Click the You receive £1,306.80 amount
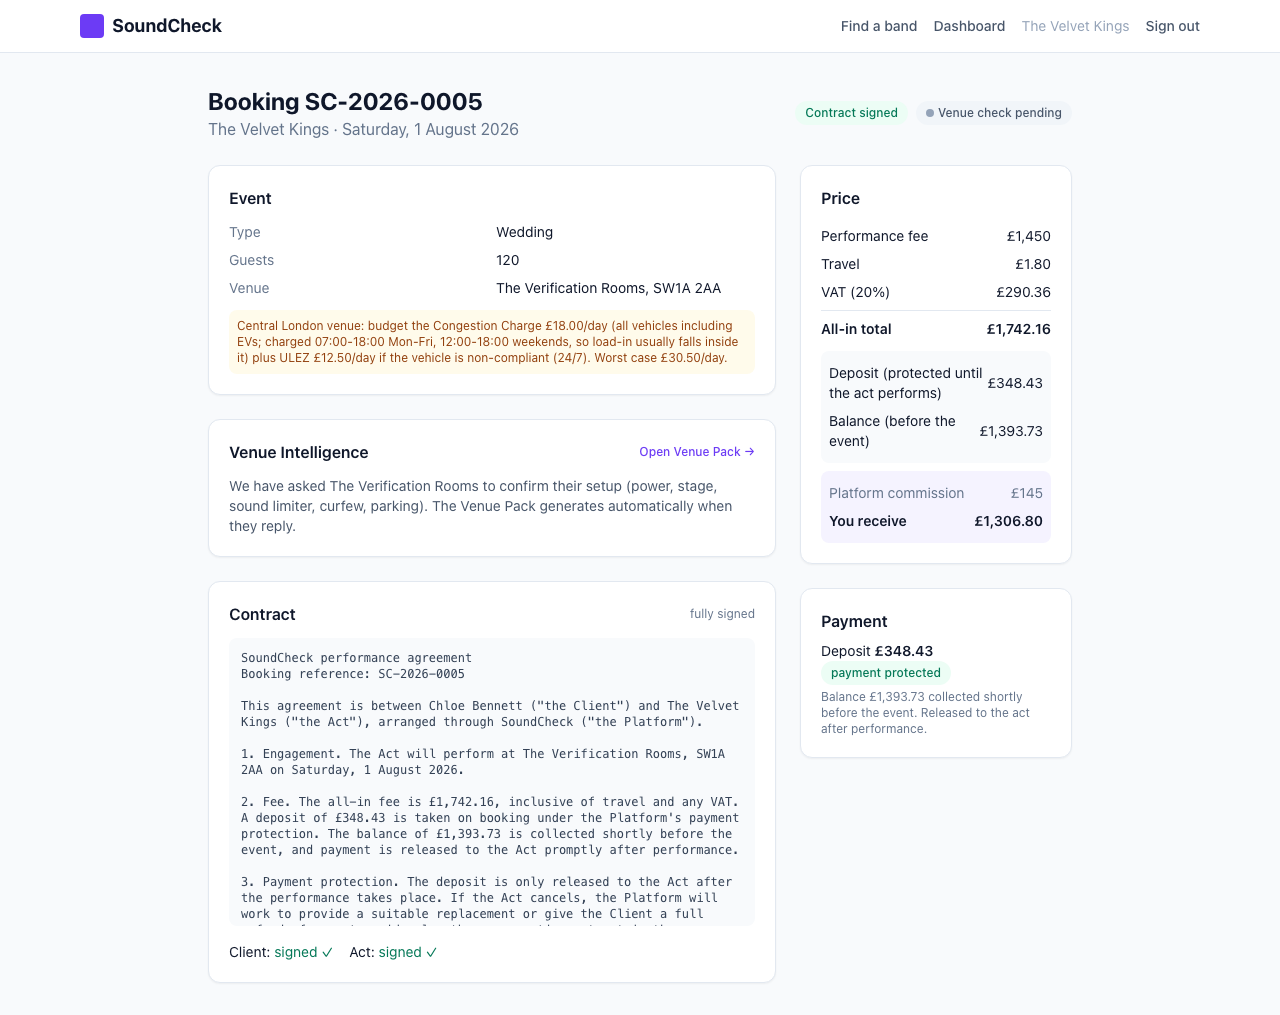 coord(1009,521)
